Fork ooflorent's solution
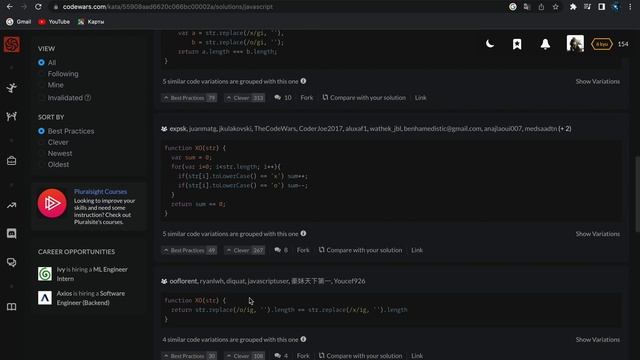The image size is (640, 360). (x=303, y=356)
